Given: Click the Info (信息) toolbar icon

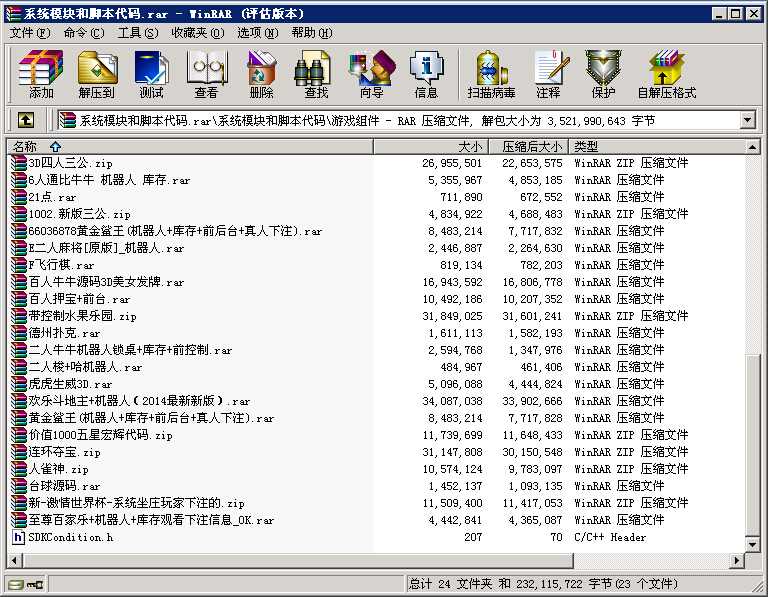Looking at the screenshot, I should 426,74.
